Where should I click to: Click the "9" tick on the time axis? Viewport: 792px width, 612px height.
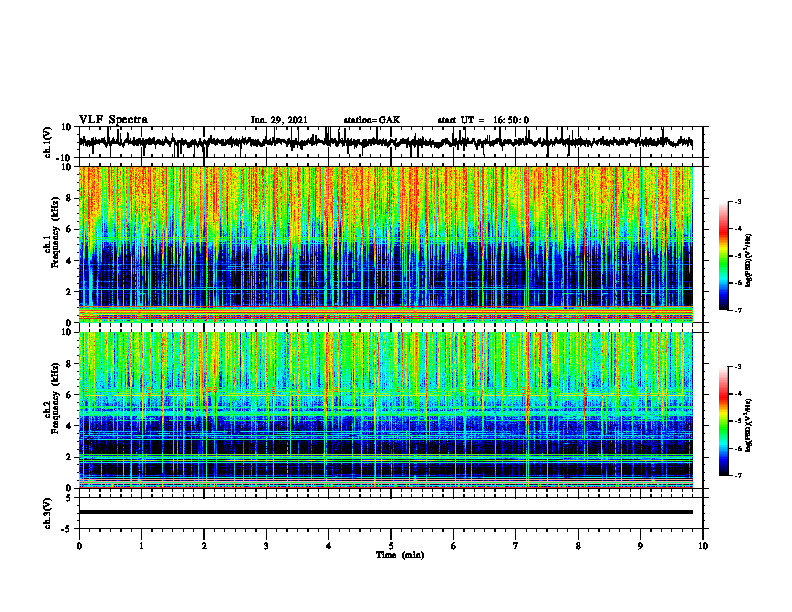click(x=640, y=546)
